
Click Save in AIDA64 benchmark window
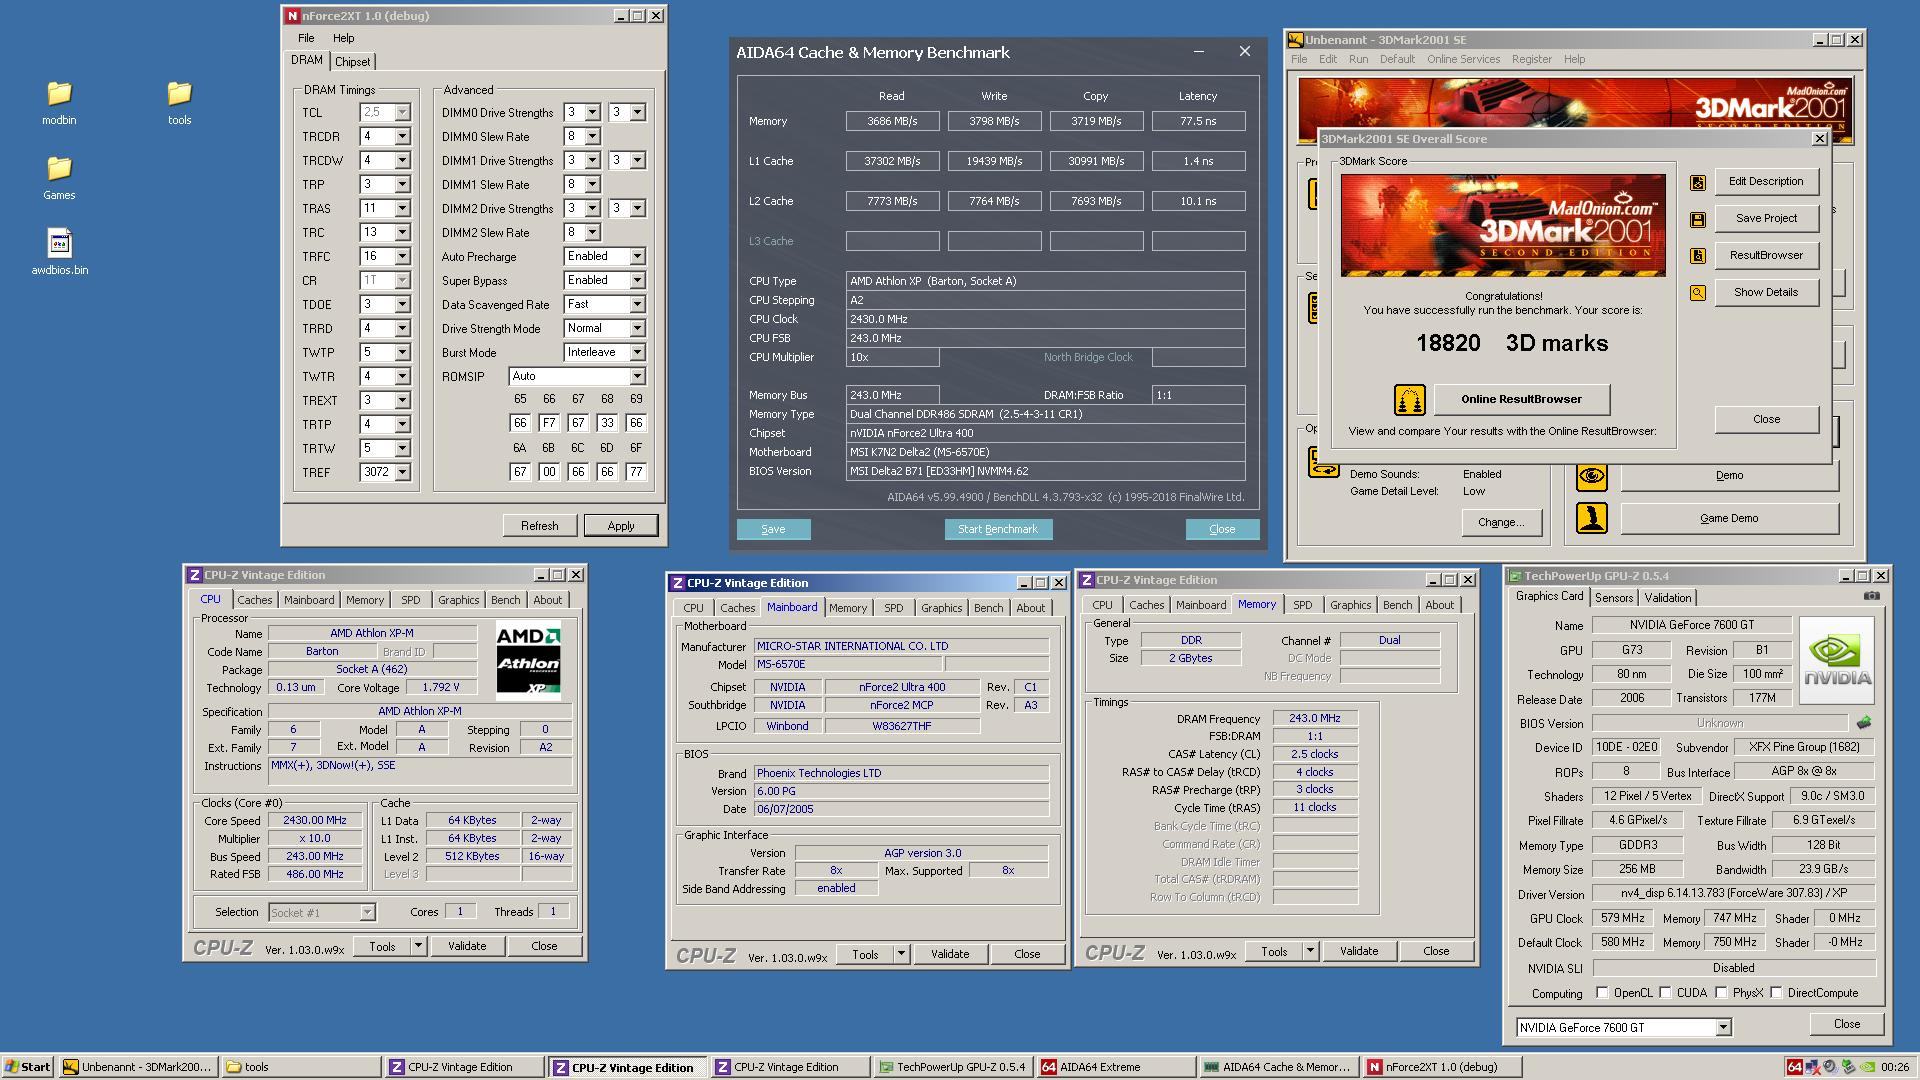coord(773,530)
